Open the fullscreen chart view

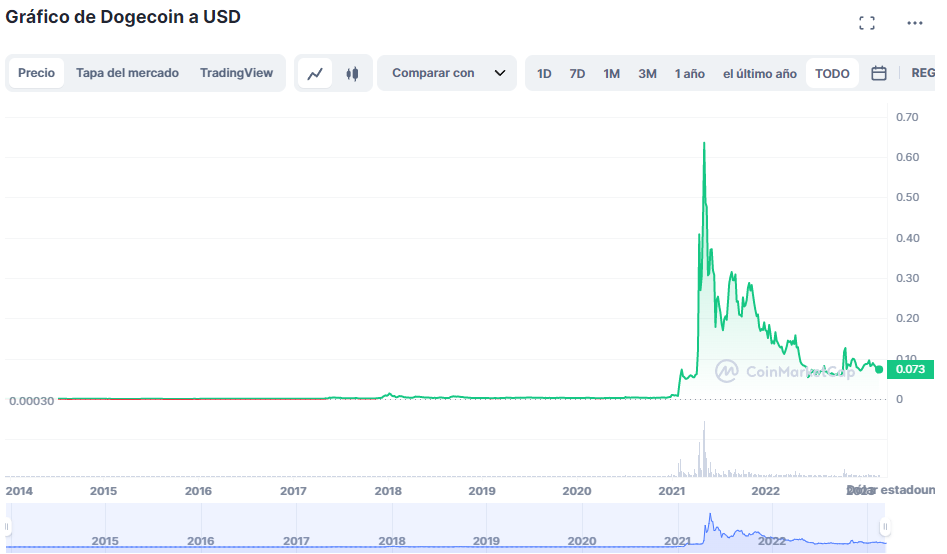[867, 23]
